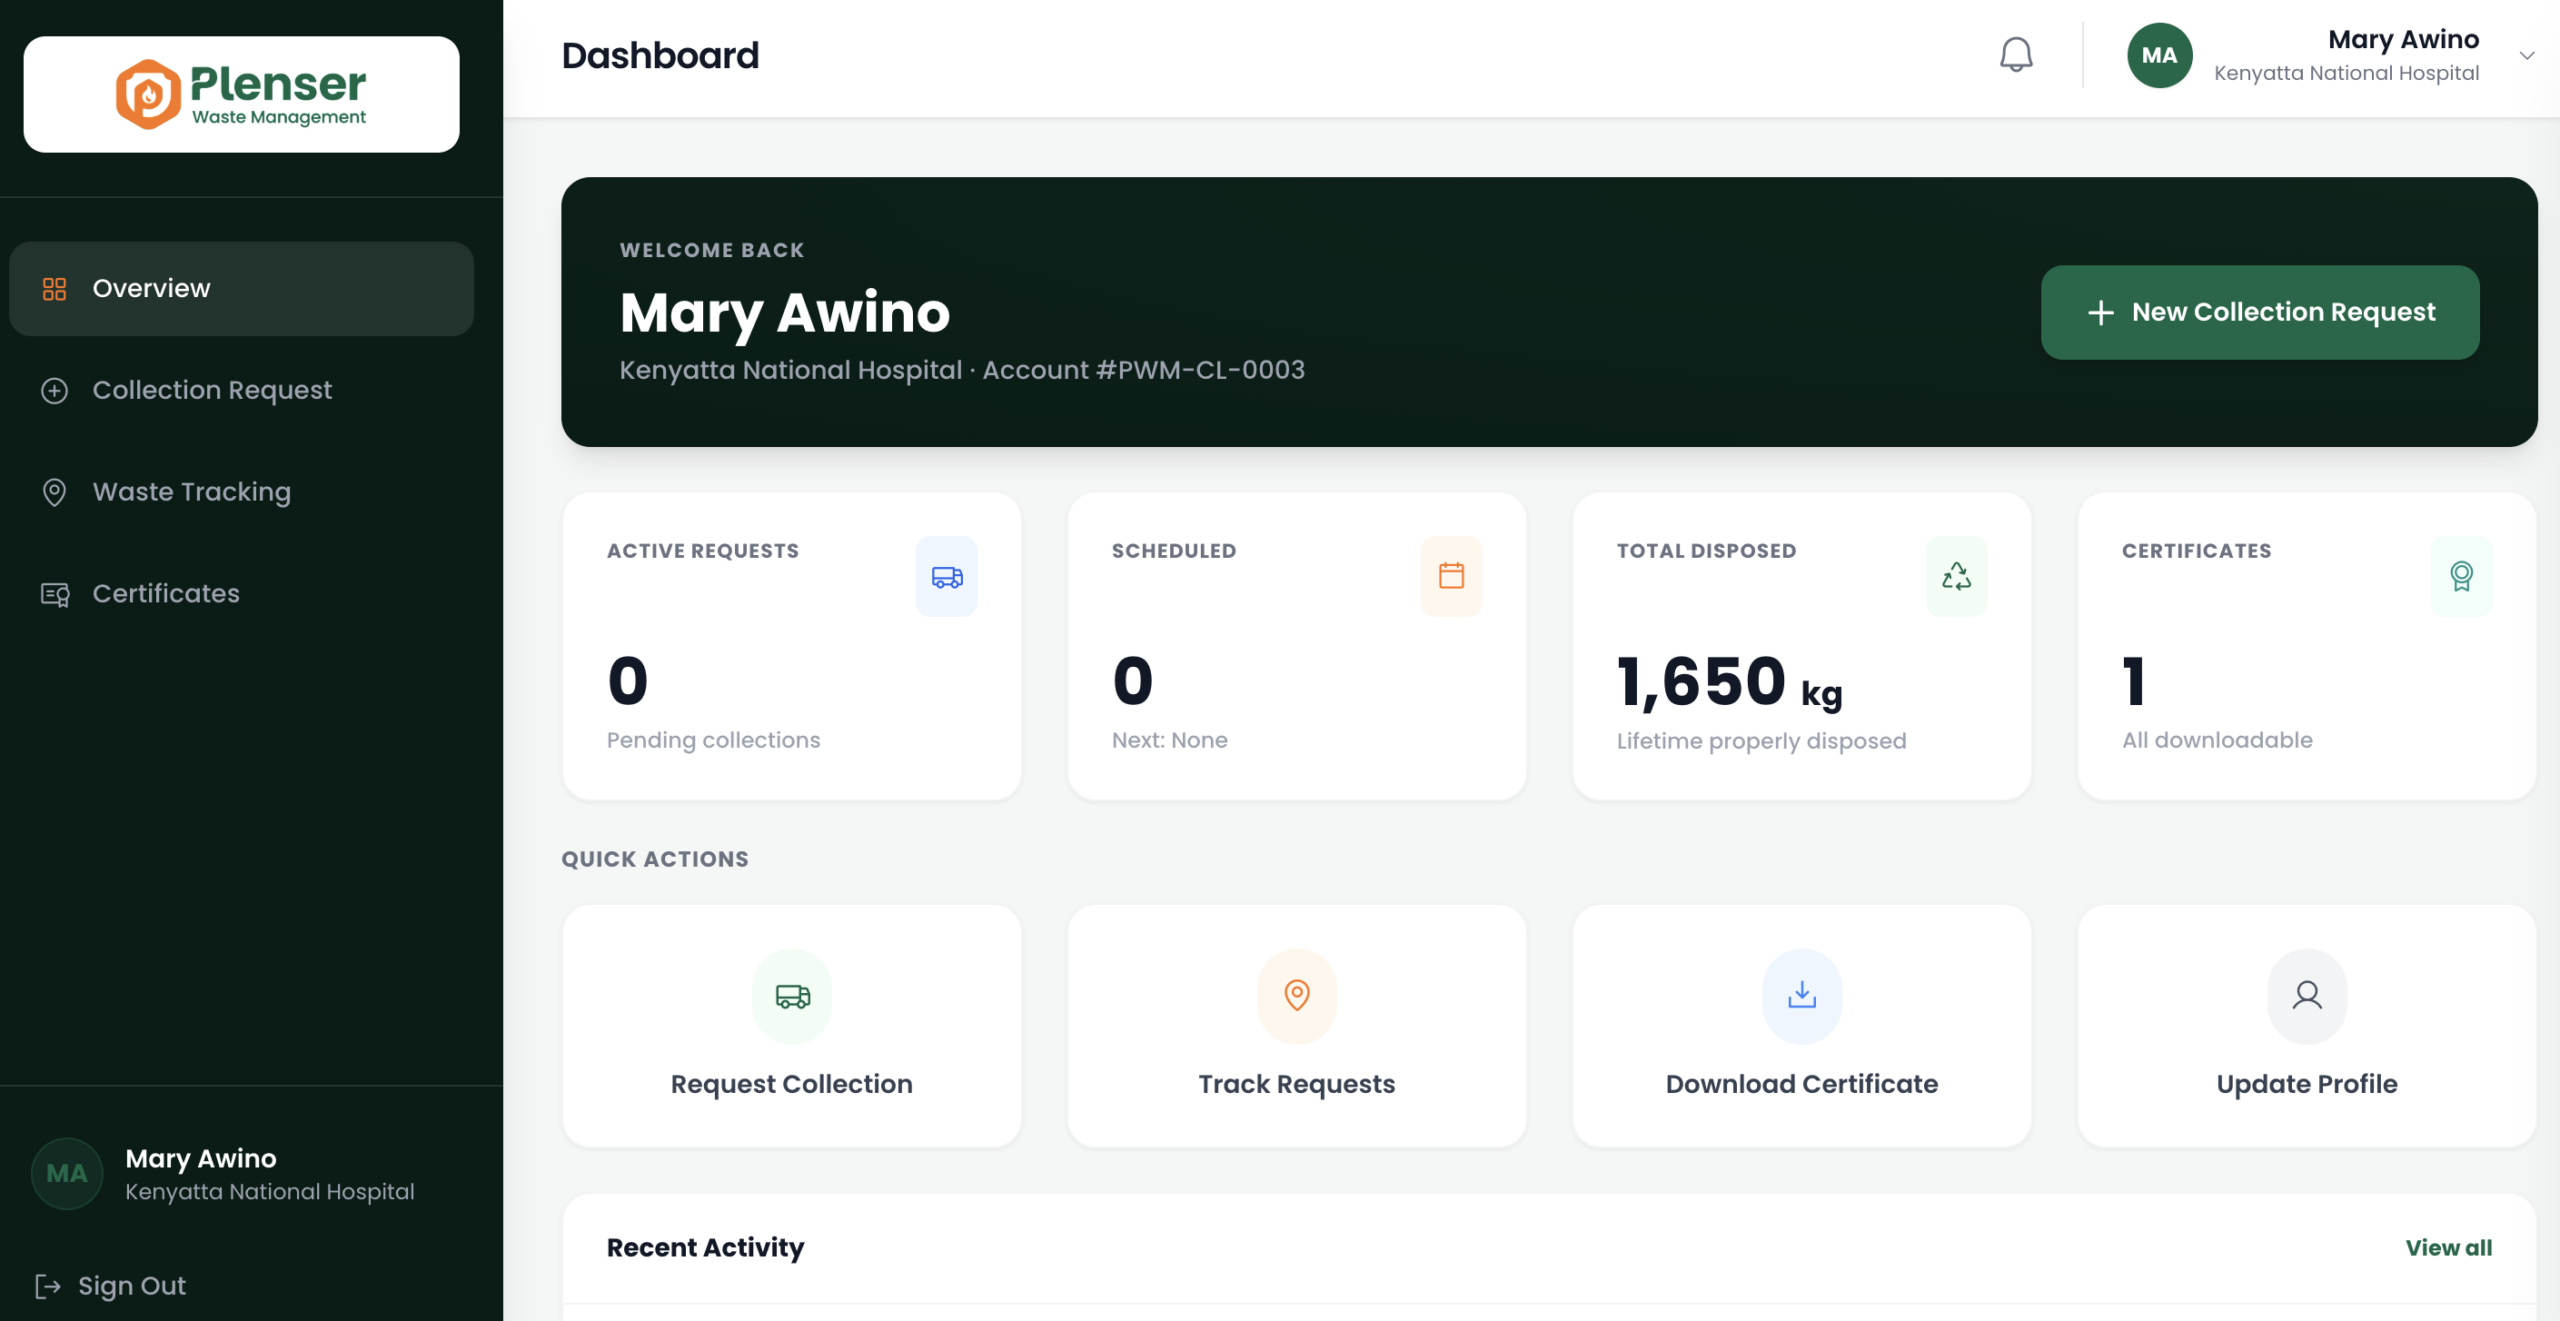Viewport: 2560px width, 1321px height.
Task: Click the recycle icon on Total Disposed card
Action: pyautogui.click(x=1956, y=576)
